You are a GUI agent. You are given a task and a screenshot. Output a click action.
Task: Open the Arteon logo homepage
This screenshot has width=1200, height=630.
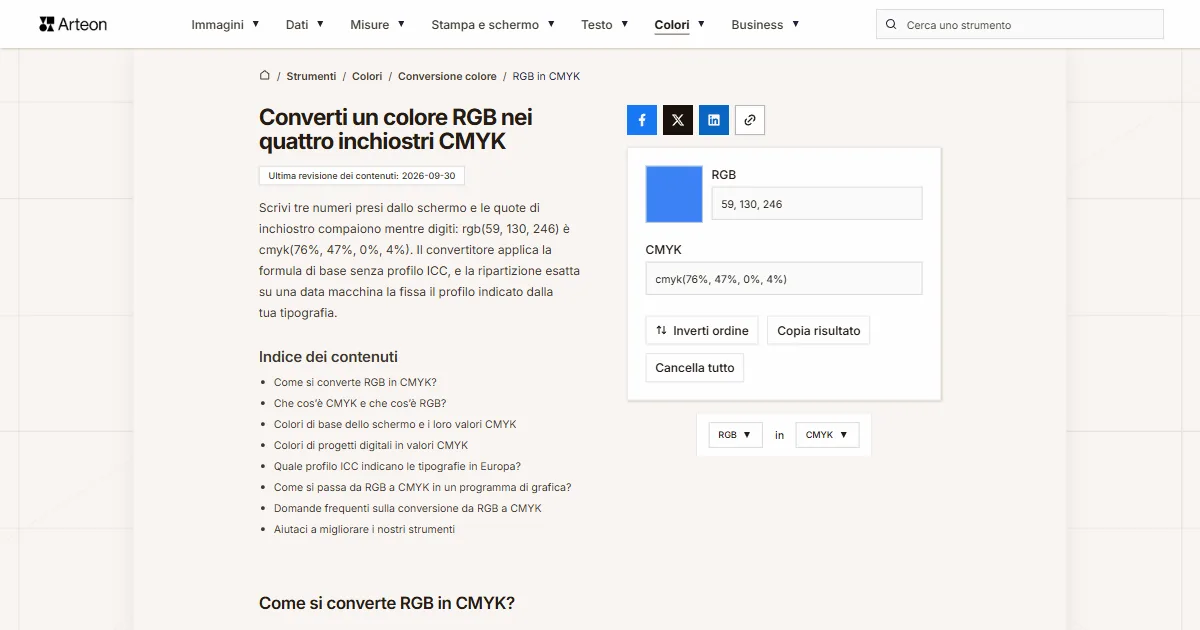coord(73,24)
